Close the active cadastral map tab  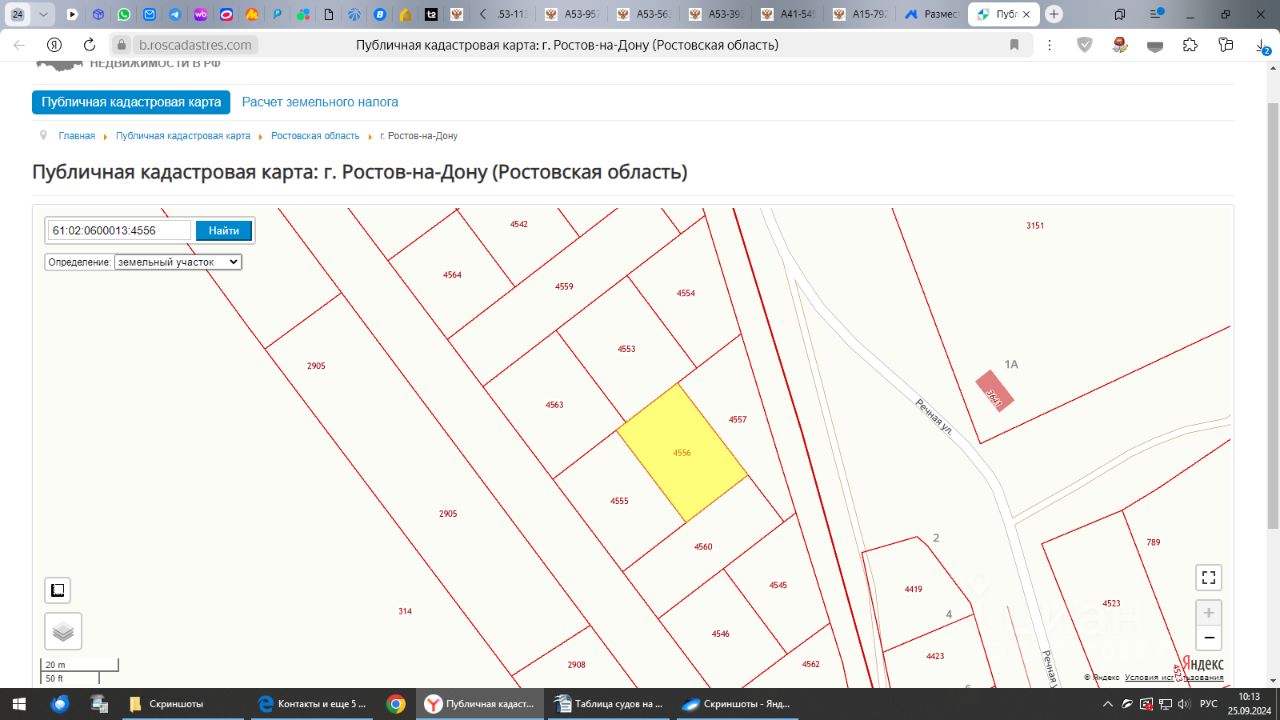1026,15
